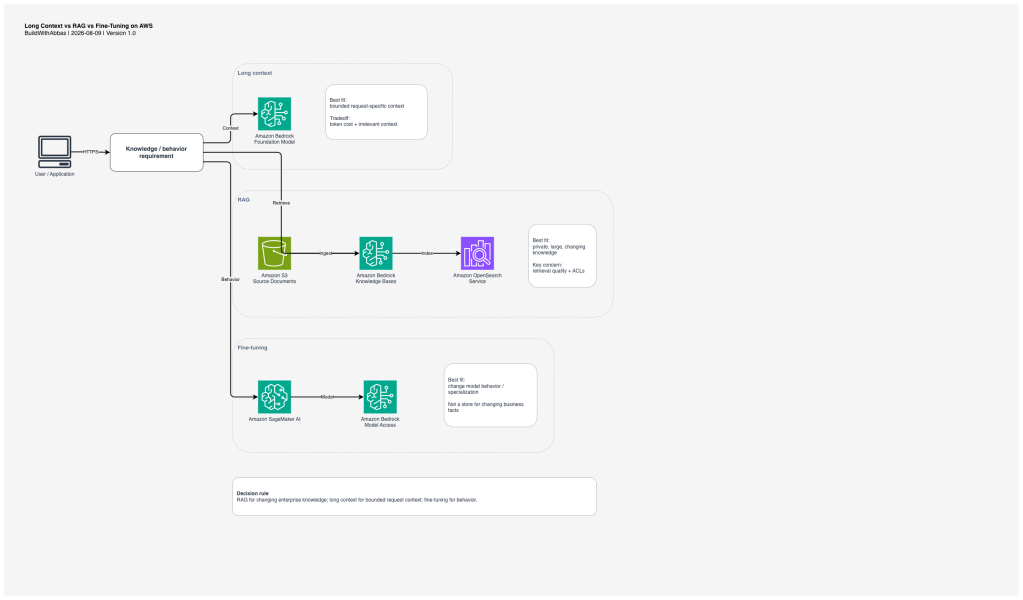Click the diagram title 'Long Context vs RAG vs Fine-Tuning on AWS'
This screenshot has width=1023, height=600.
click(x=89, y=26)
